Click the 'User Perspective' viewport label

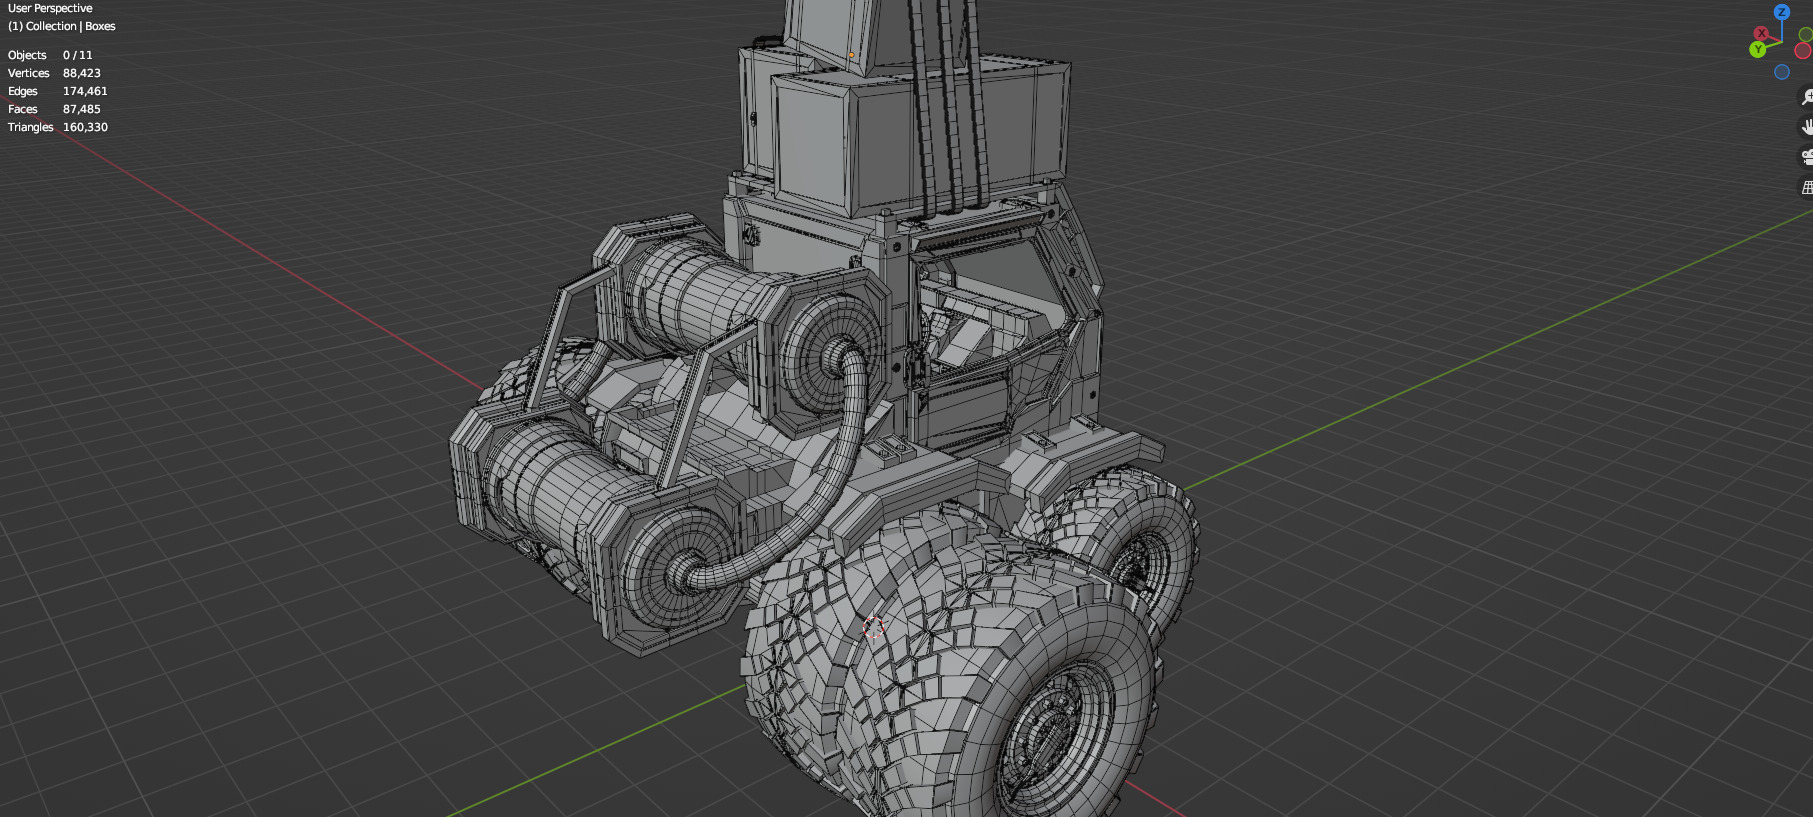click(50, 8)
